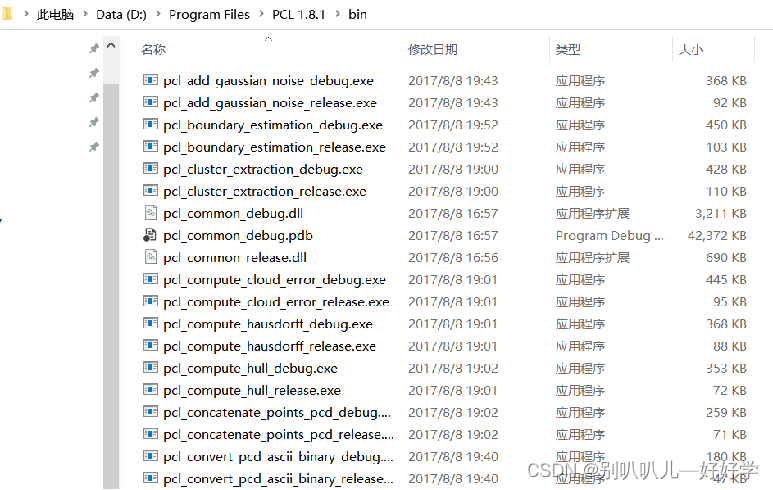773x490 pixels.
Task: Go to Data (D:) in the breadcrumb
Action: pyautogui.click(x=121, y=14)
